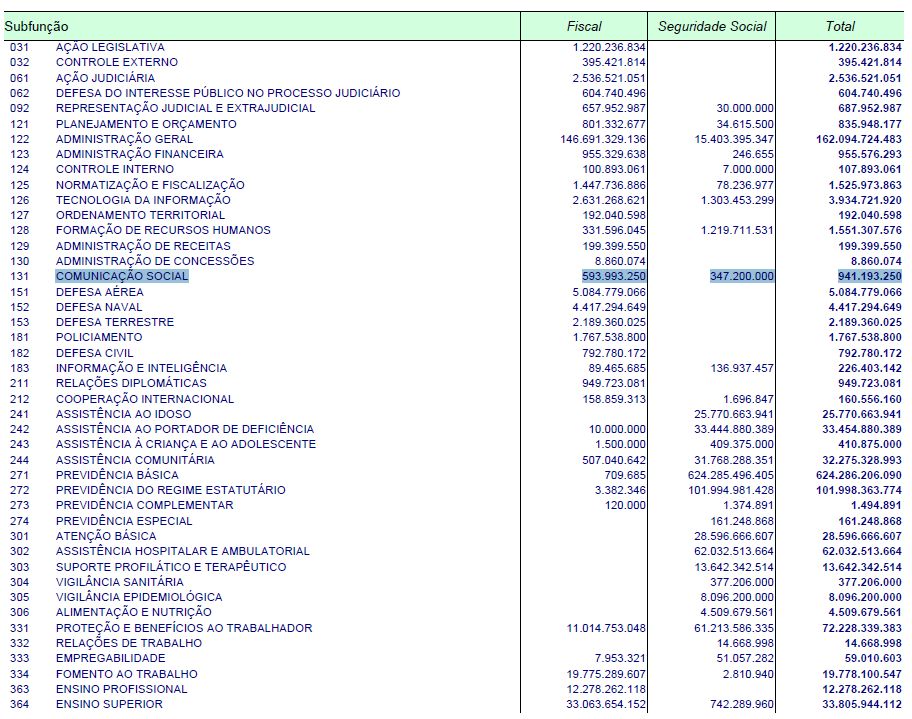Select ADMINISTRAÇÃO DE RECEITAS label
The height and width of the screenshot is (719, 912).
pyautogui.click(x=143, y=246)
